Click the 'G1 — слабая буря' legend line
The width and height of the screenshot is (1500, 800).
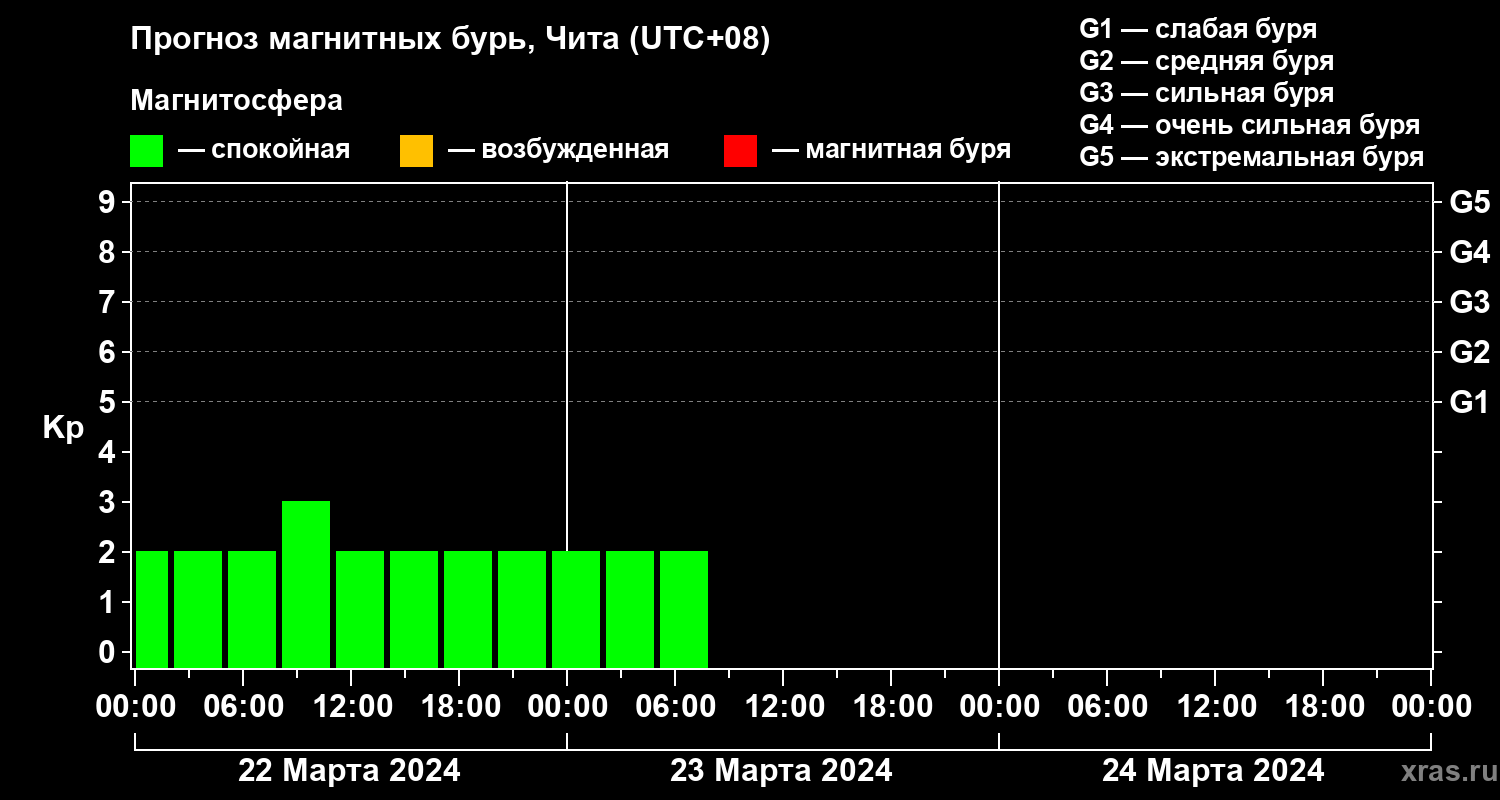(x=1198, y=29)
